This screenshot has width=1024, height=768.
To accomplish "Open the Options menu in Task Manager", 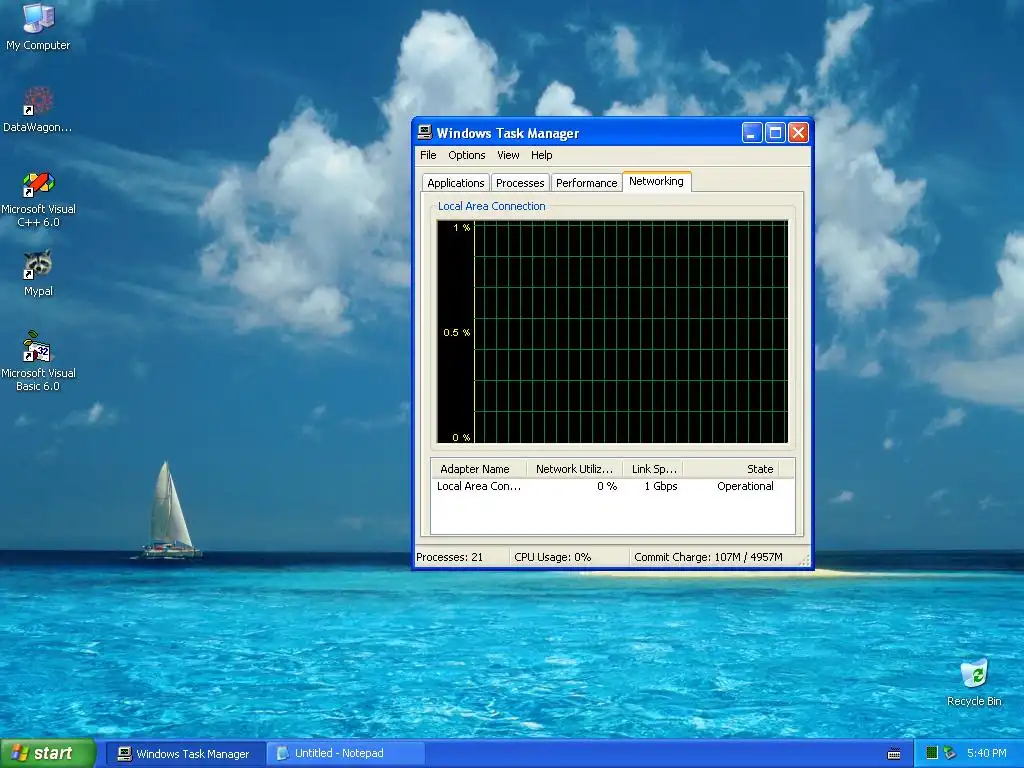I will pyautogui.click(x=466, y=155).
